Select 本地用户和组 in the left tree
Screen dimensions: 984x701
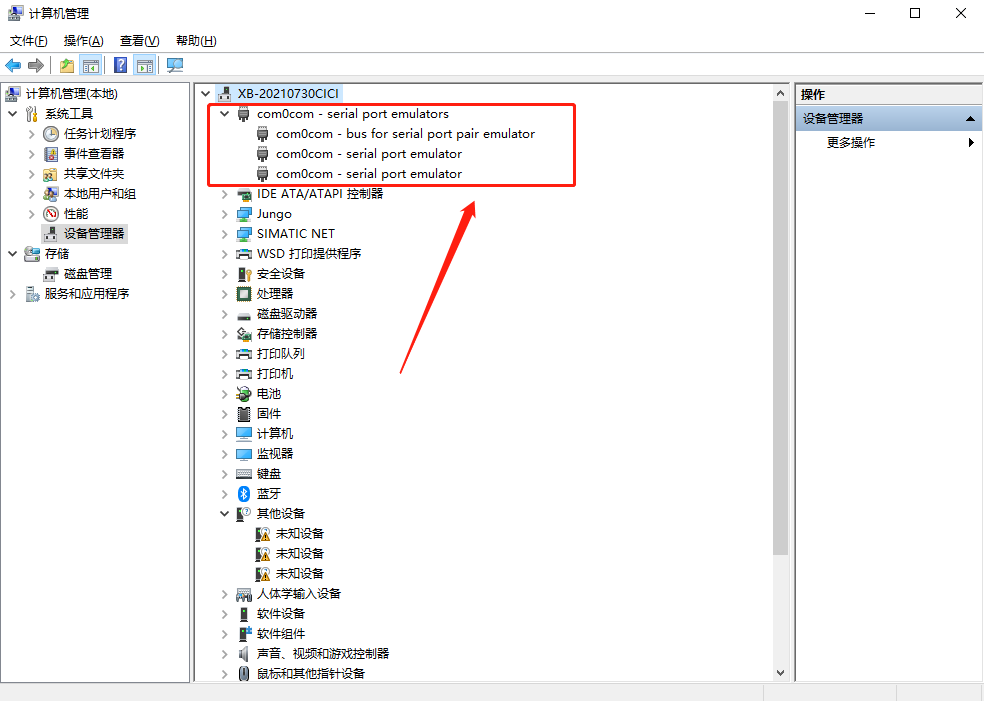(100, 194)
